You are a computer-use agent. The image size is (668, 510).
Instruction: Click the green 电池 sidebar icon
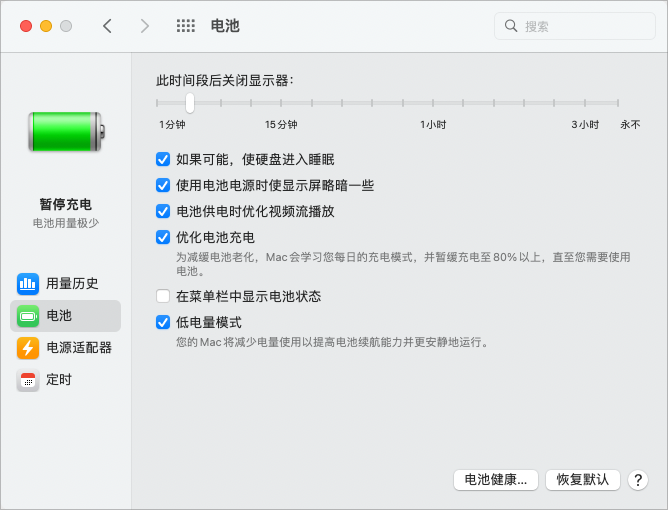(28, 316)
